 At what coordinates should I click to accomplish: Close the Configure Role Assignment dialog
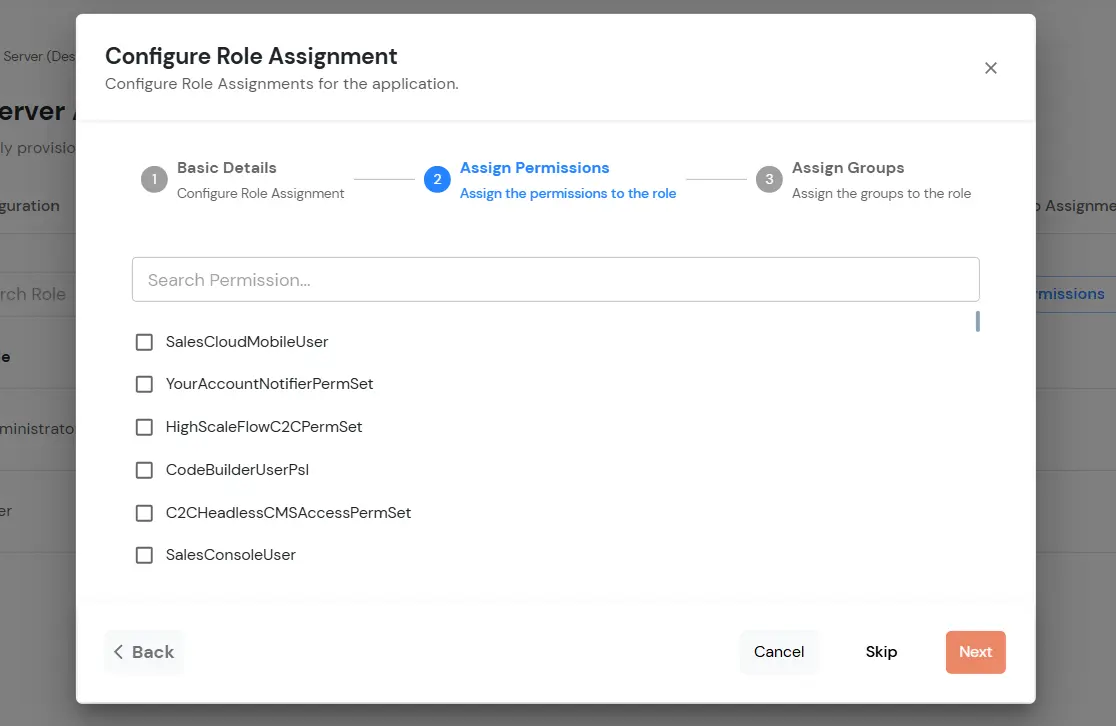coord(991,68)
